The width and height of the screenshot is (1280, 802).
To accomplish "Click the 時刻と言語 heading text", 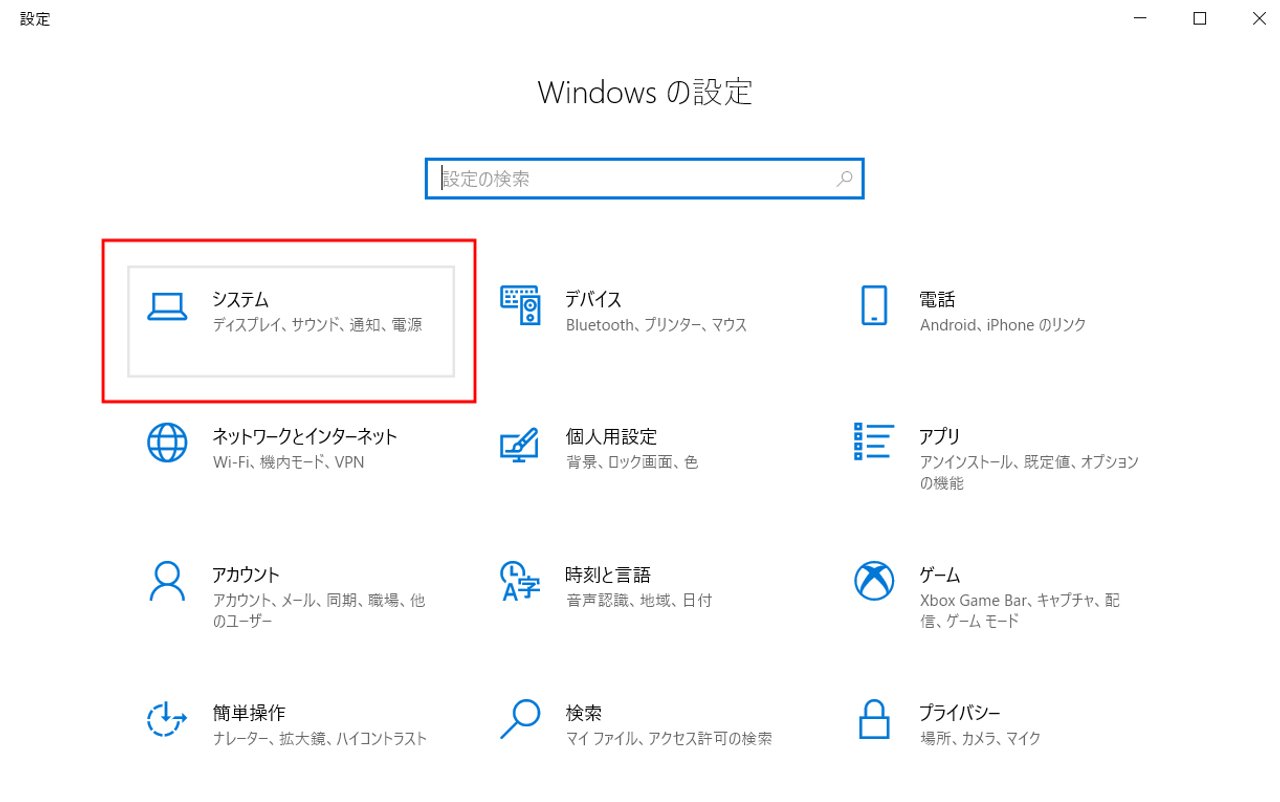I will pyautogui.click(x=607, y=575).
